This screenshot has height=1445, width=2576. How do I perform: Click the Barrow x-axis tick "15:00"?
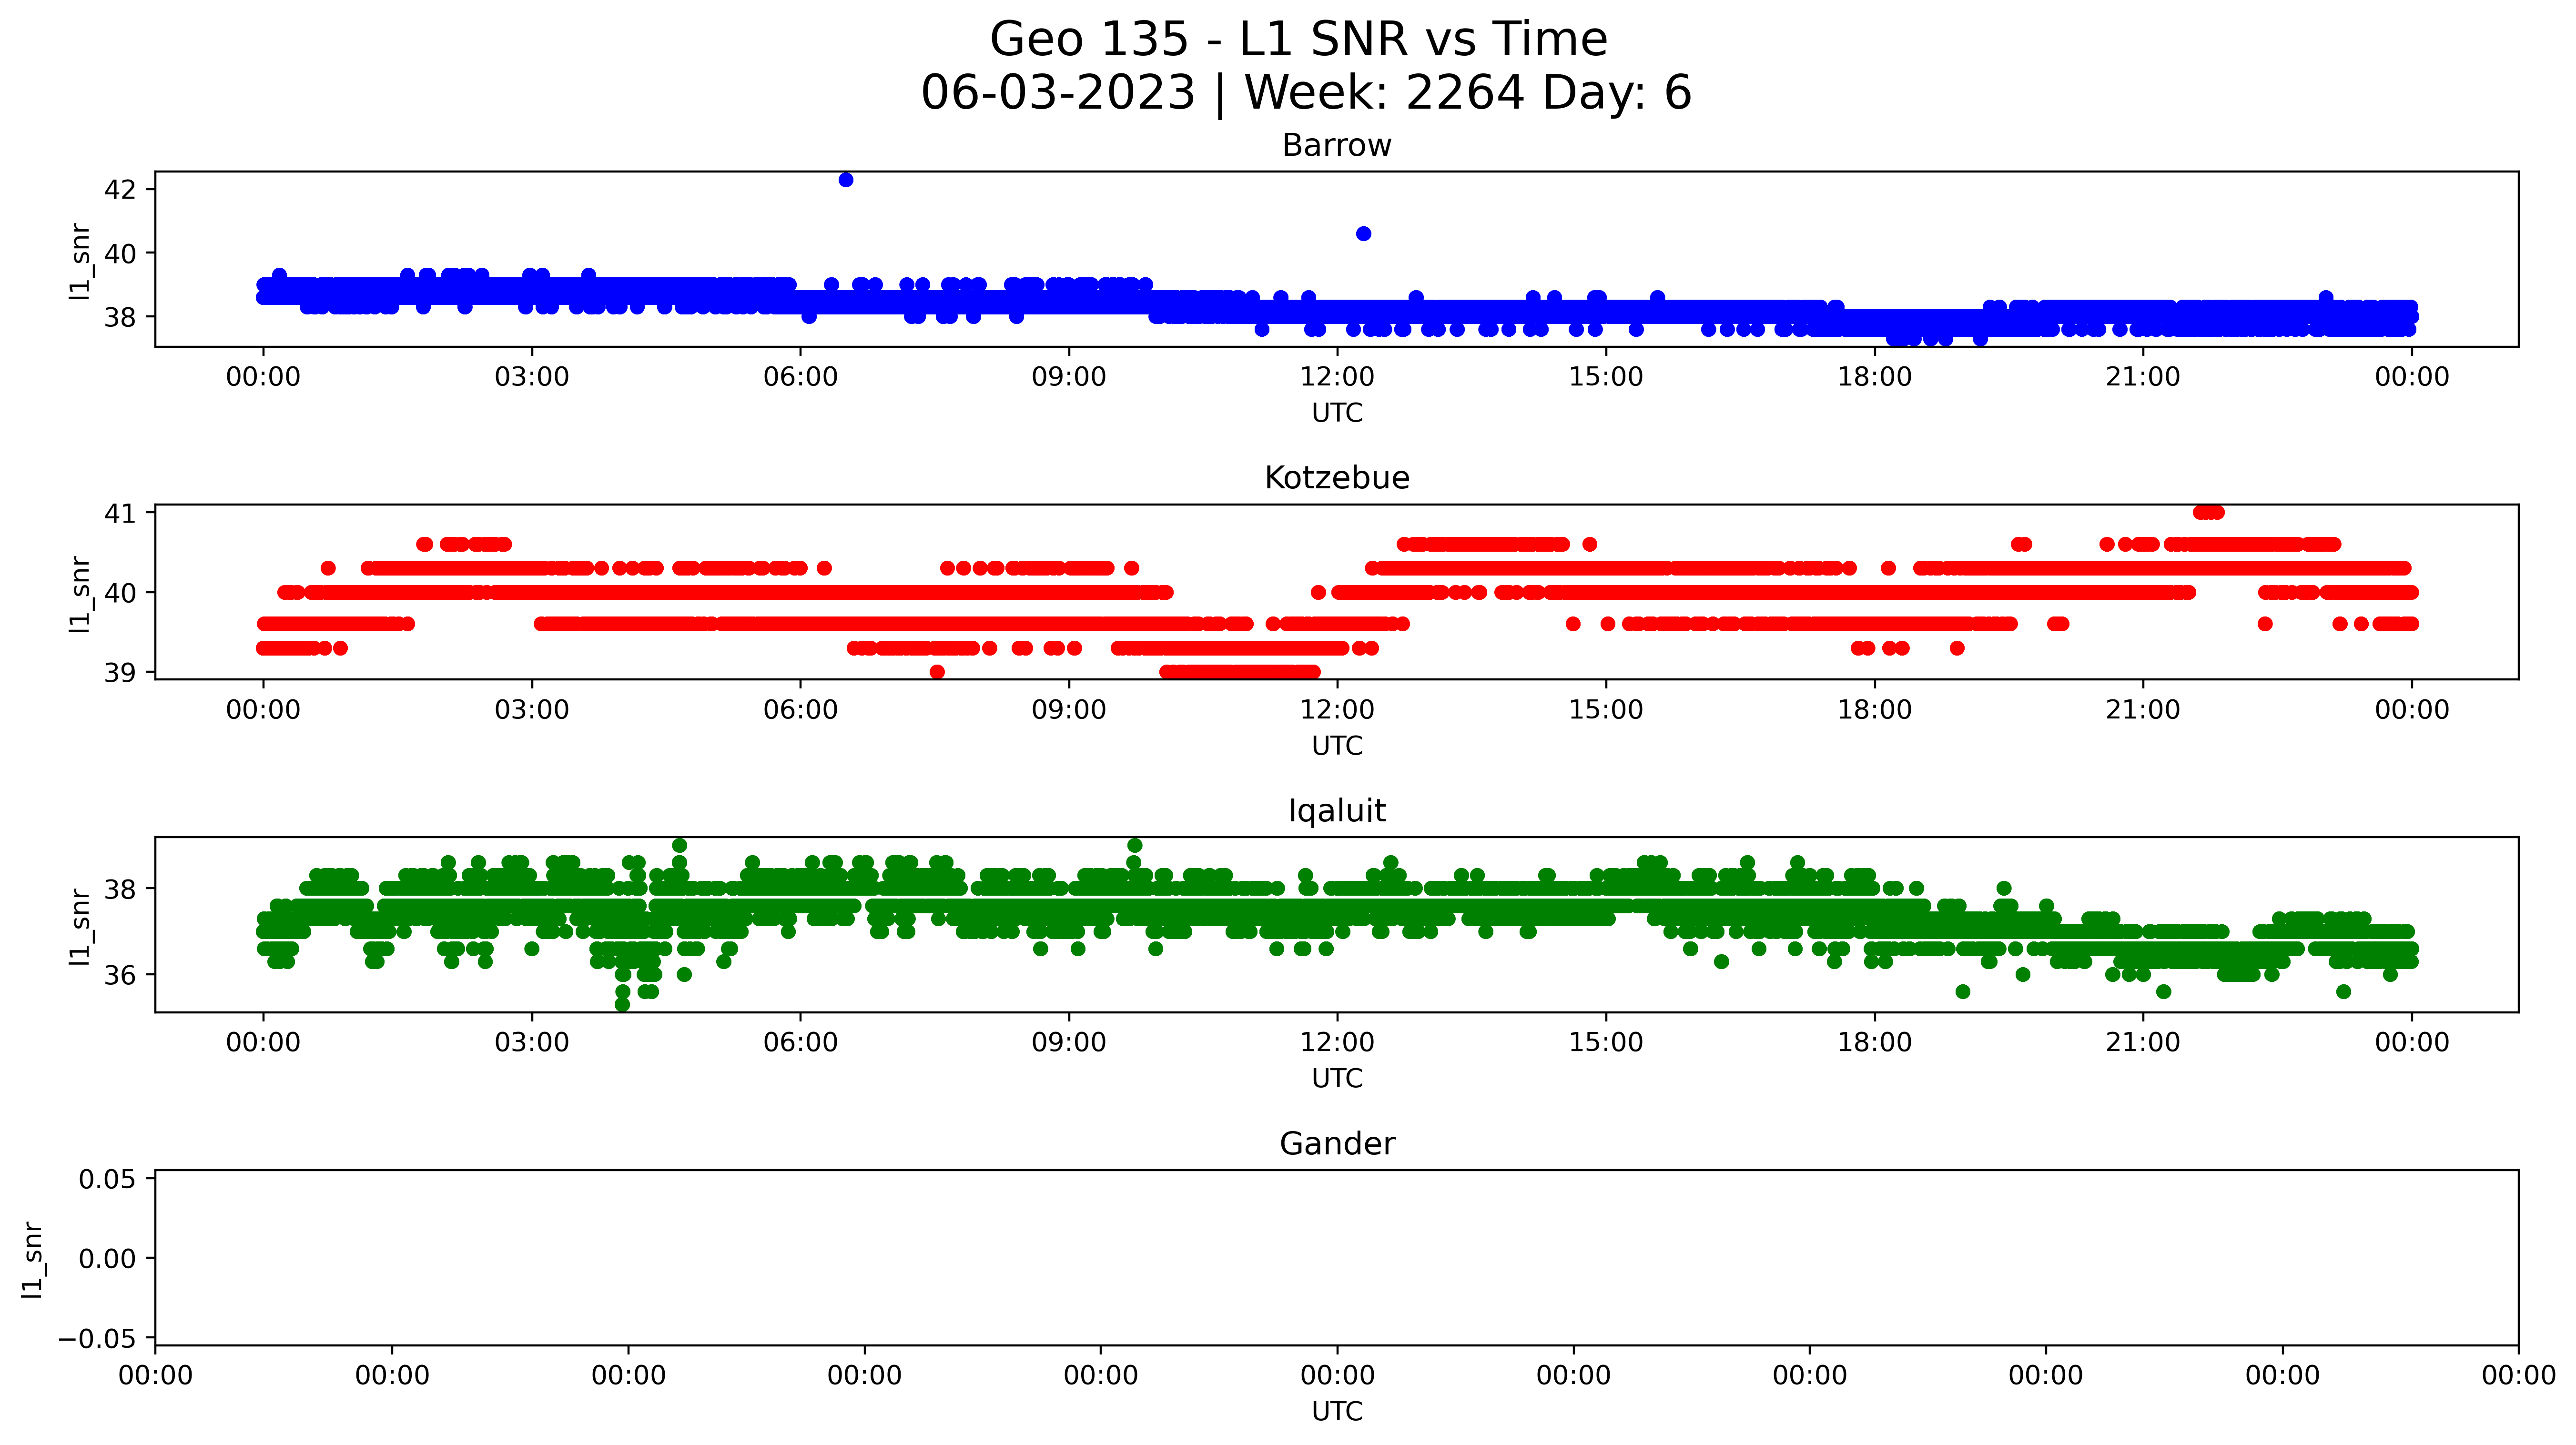point(1606,377)
